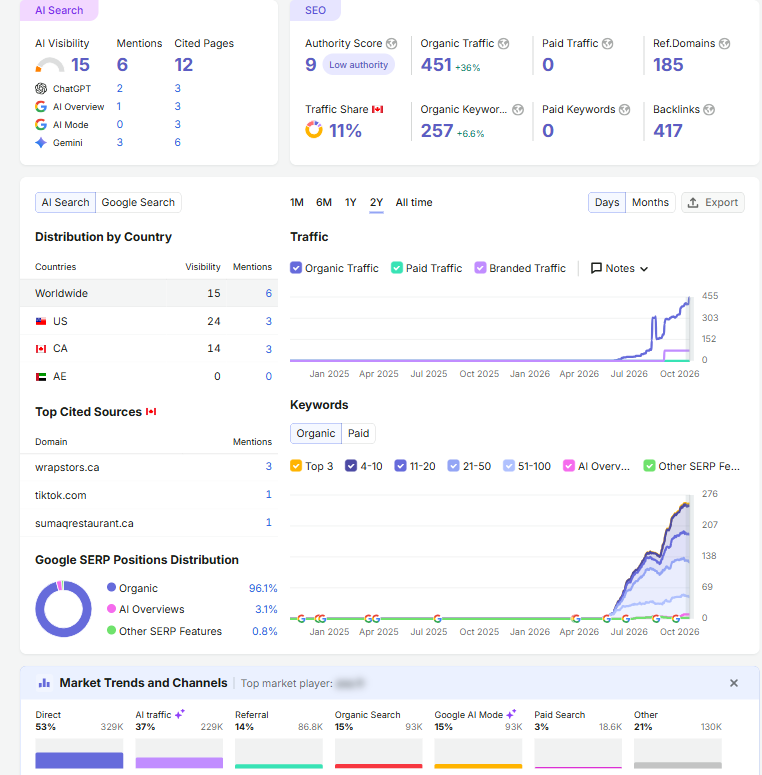
Task: Click the Backlinks info globe icon
Action: pyautogui.click(x=709, y=110)
